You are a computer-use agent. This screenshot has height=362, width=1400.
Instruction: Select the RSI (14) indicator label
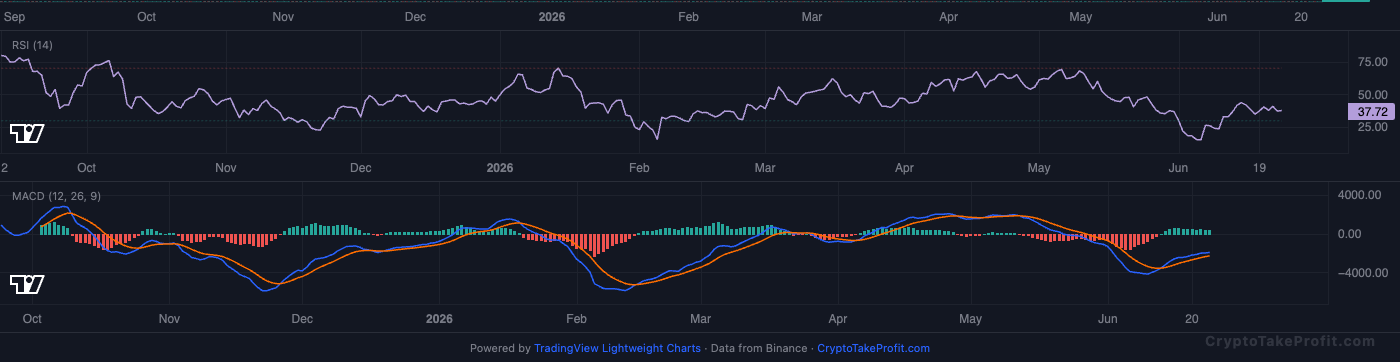click(32, 45)
